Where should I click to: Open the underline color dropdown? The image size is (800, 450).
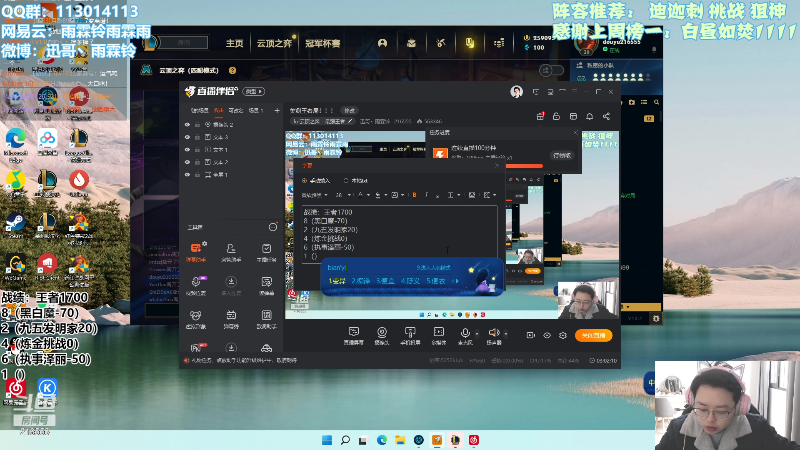click(381, 195)
